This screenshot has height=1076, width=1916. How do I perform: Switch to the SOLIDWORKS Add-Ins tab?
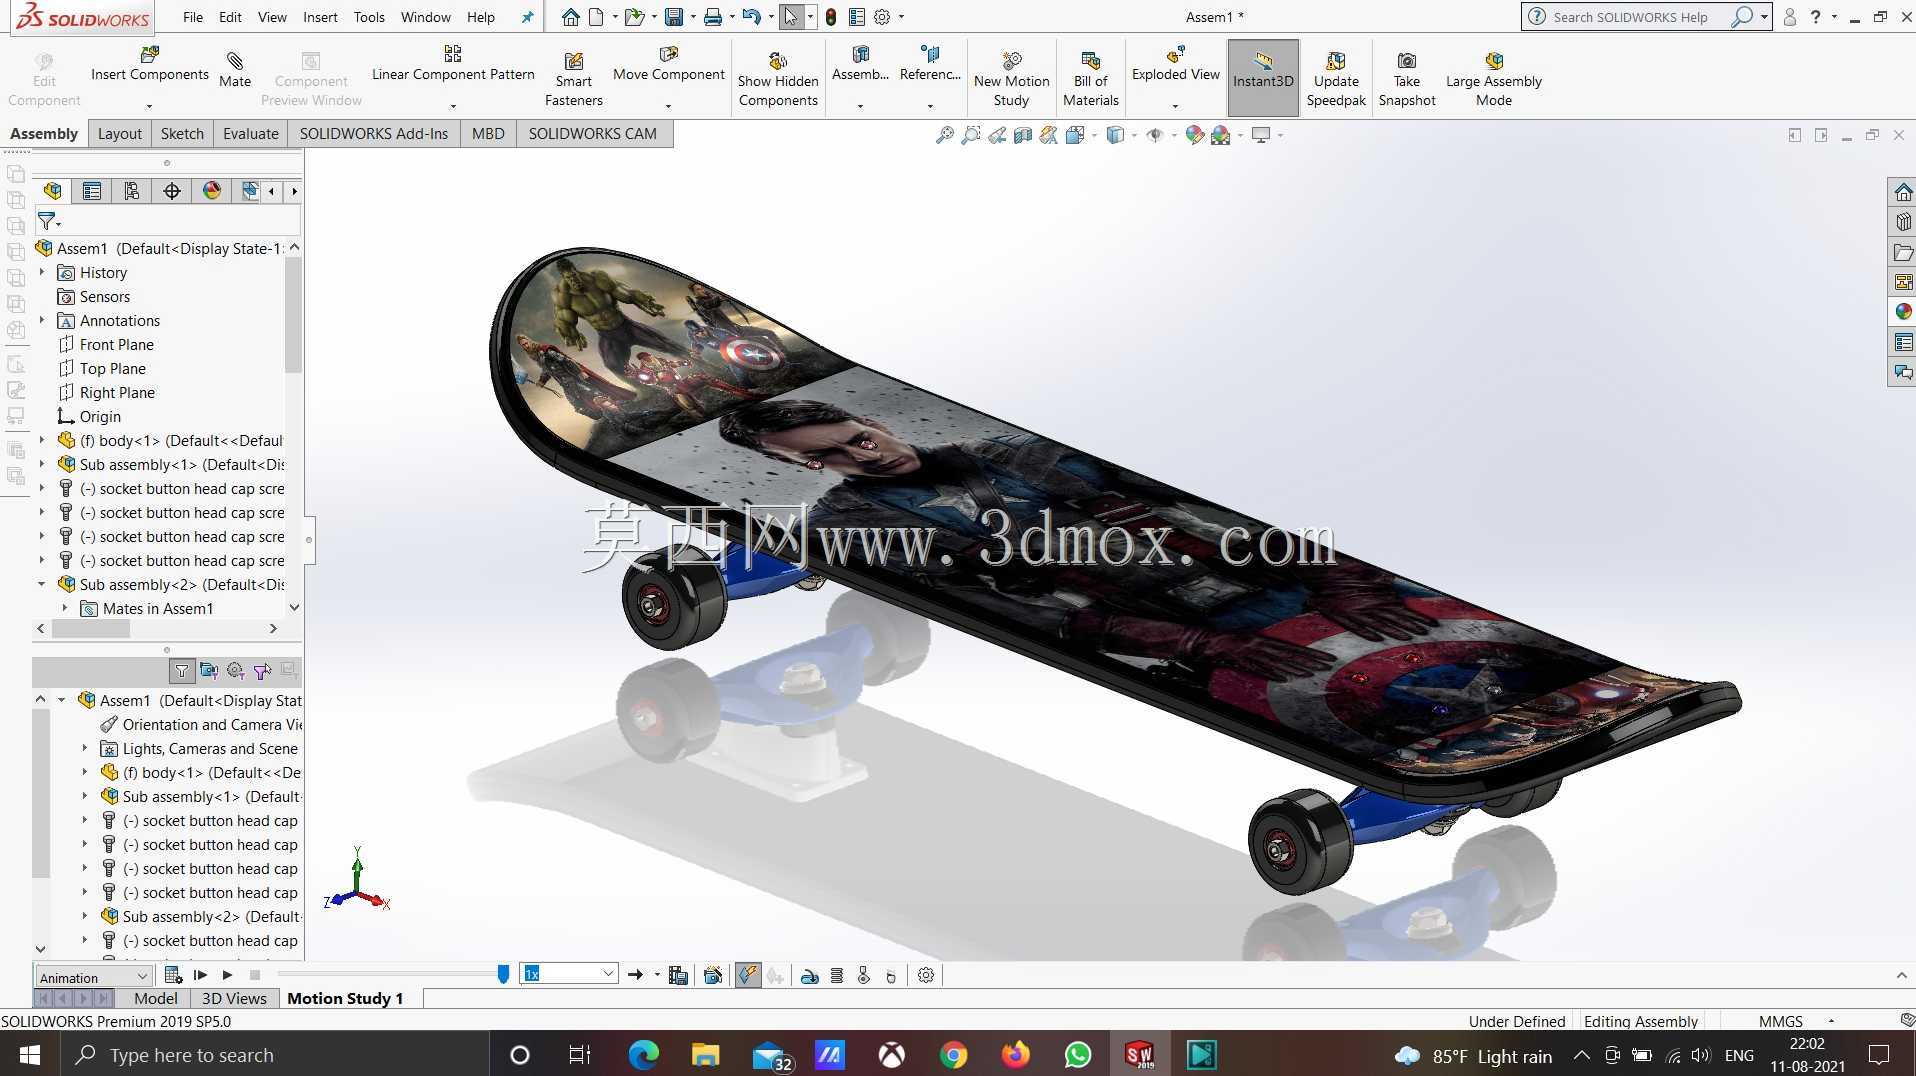click(x=373, y=133)
